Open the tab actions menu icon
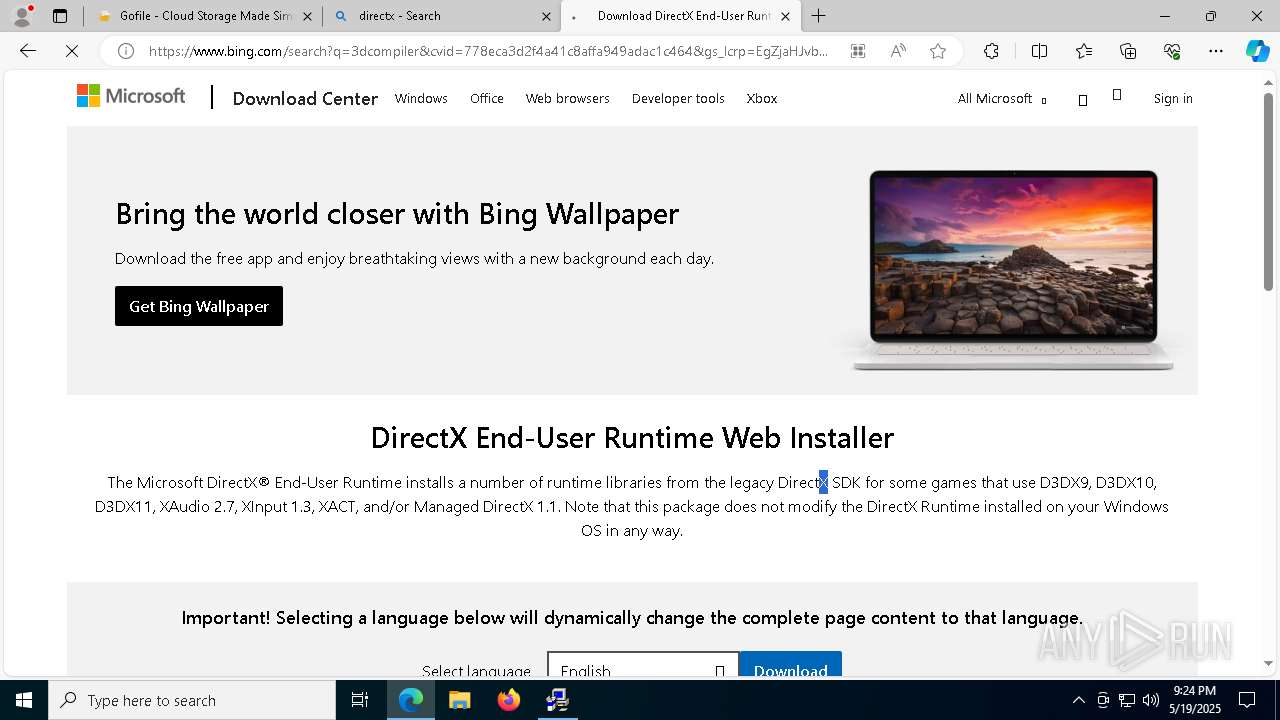This screenshot has width=1280, height=720. click(60, 16)
